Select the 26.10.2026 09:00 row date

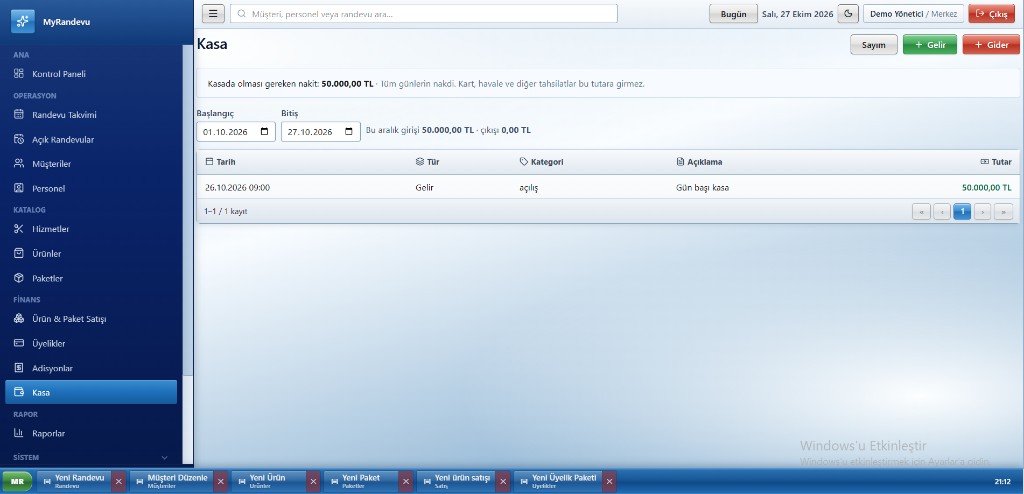click(237, 188)
